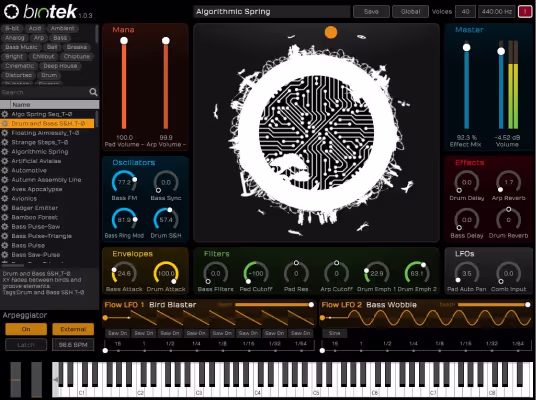Click the Drum Delay effect knob
Screen dimensions: 536x400
467,183
